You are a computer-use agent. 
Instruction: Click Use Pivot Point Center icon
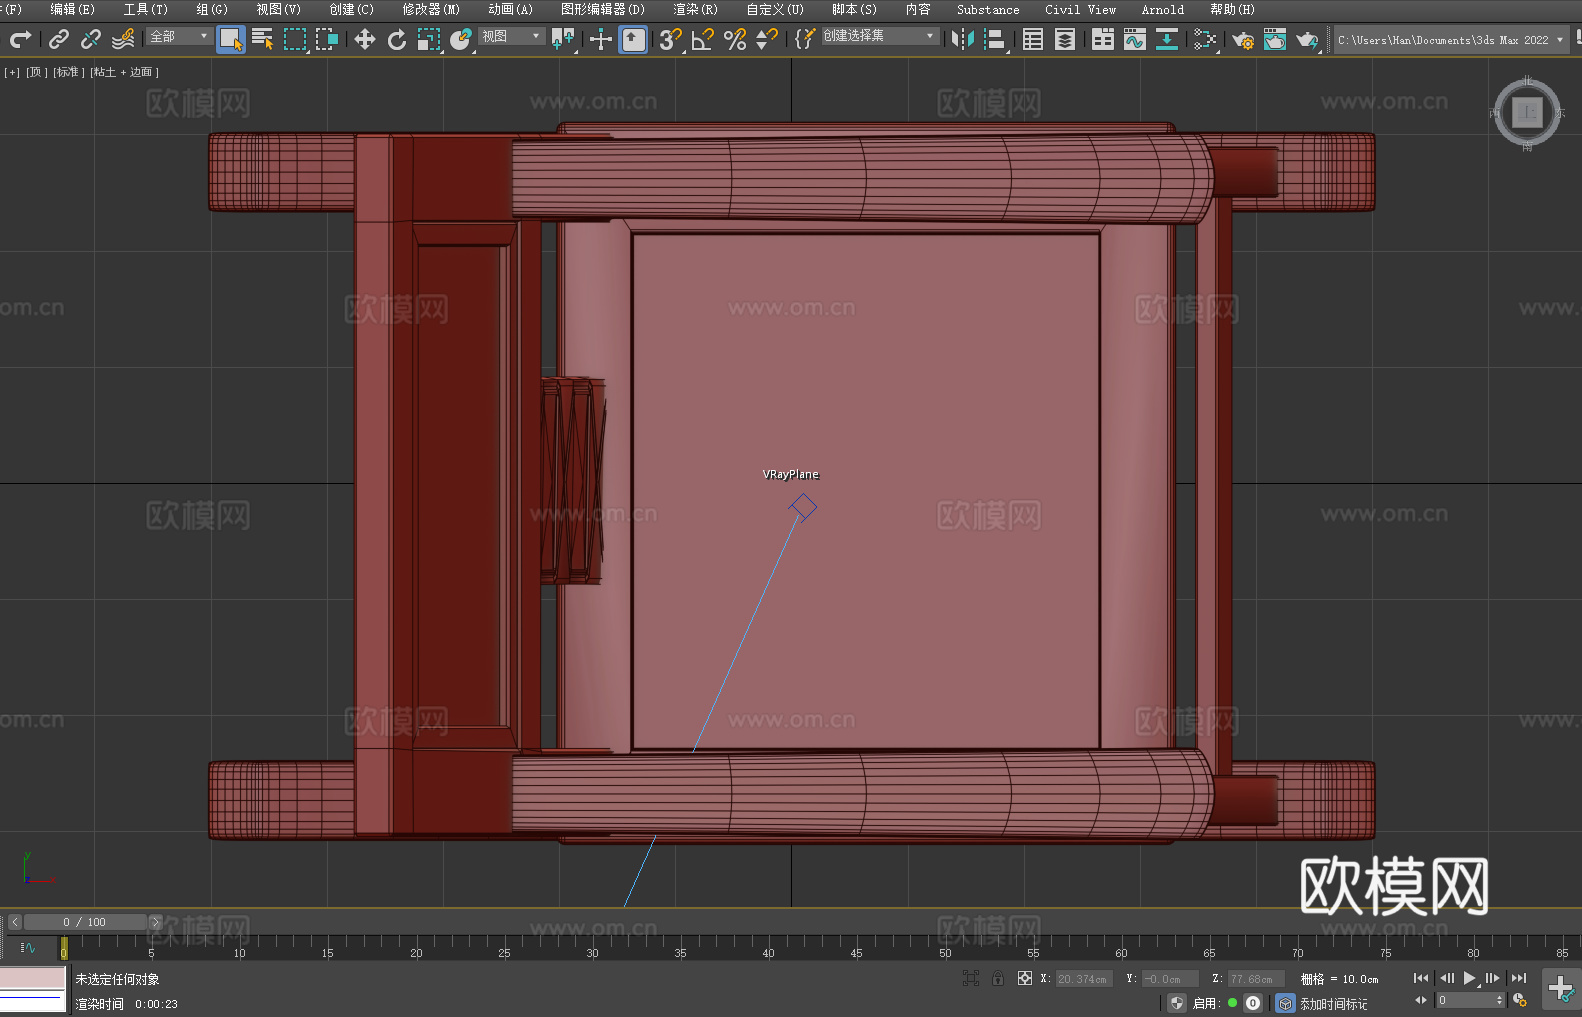(563, 39)
